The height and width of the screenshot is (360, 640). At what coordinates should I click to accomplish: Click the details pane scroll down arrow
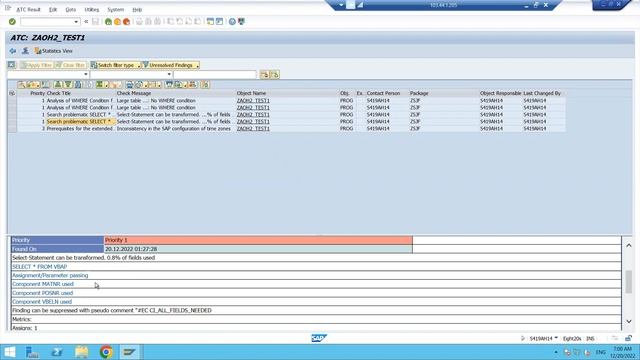point(629,322)
